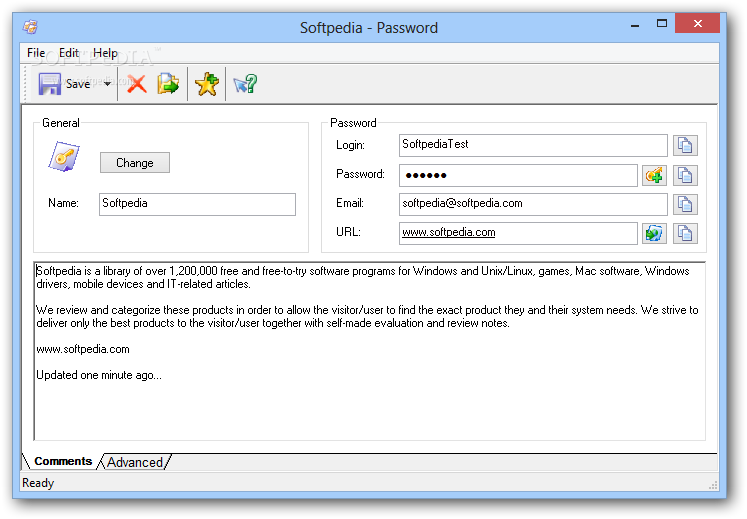
Task: Open the Edit menu
Action: pyautogui.click(x=69, y=53)
